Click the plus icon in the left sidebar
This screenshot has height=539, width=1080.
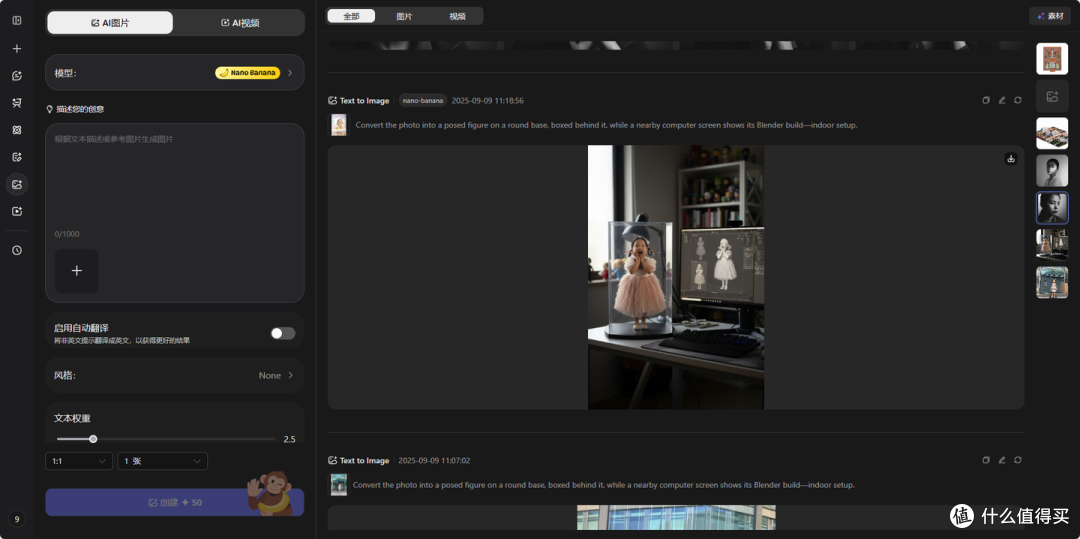[x=17, y=49]
